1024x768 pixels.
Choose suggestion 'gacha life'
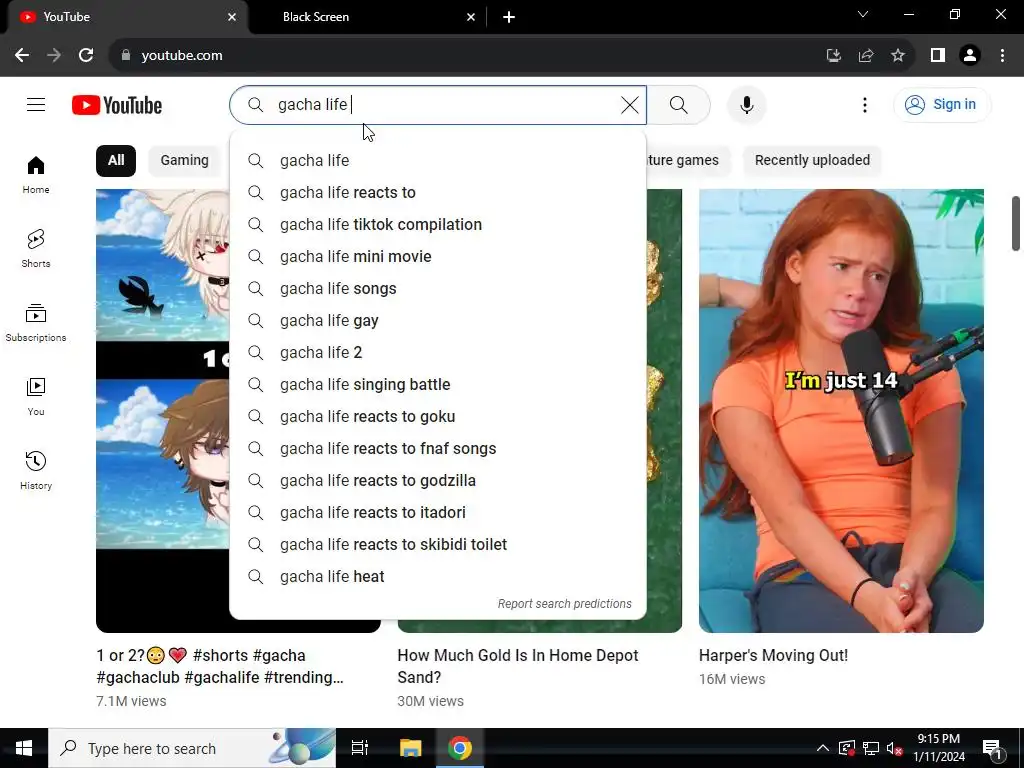(438, 161)
